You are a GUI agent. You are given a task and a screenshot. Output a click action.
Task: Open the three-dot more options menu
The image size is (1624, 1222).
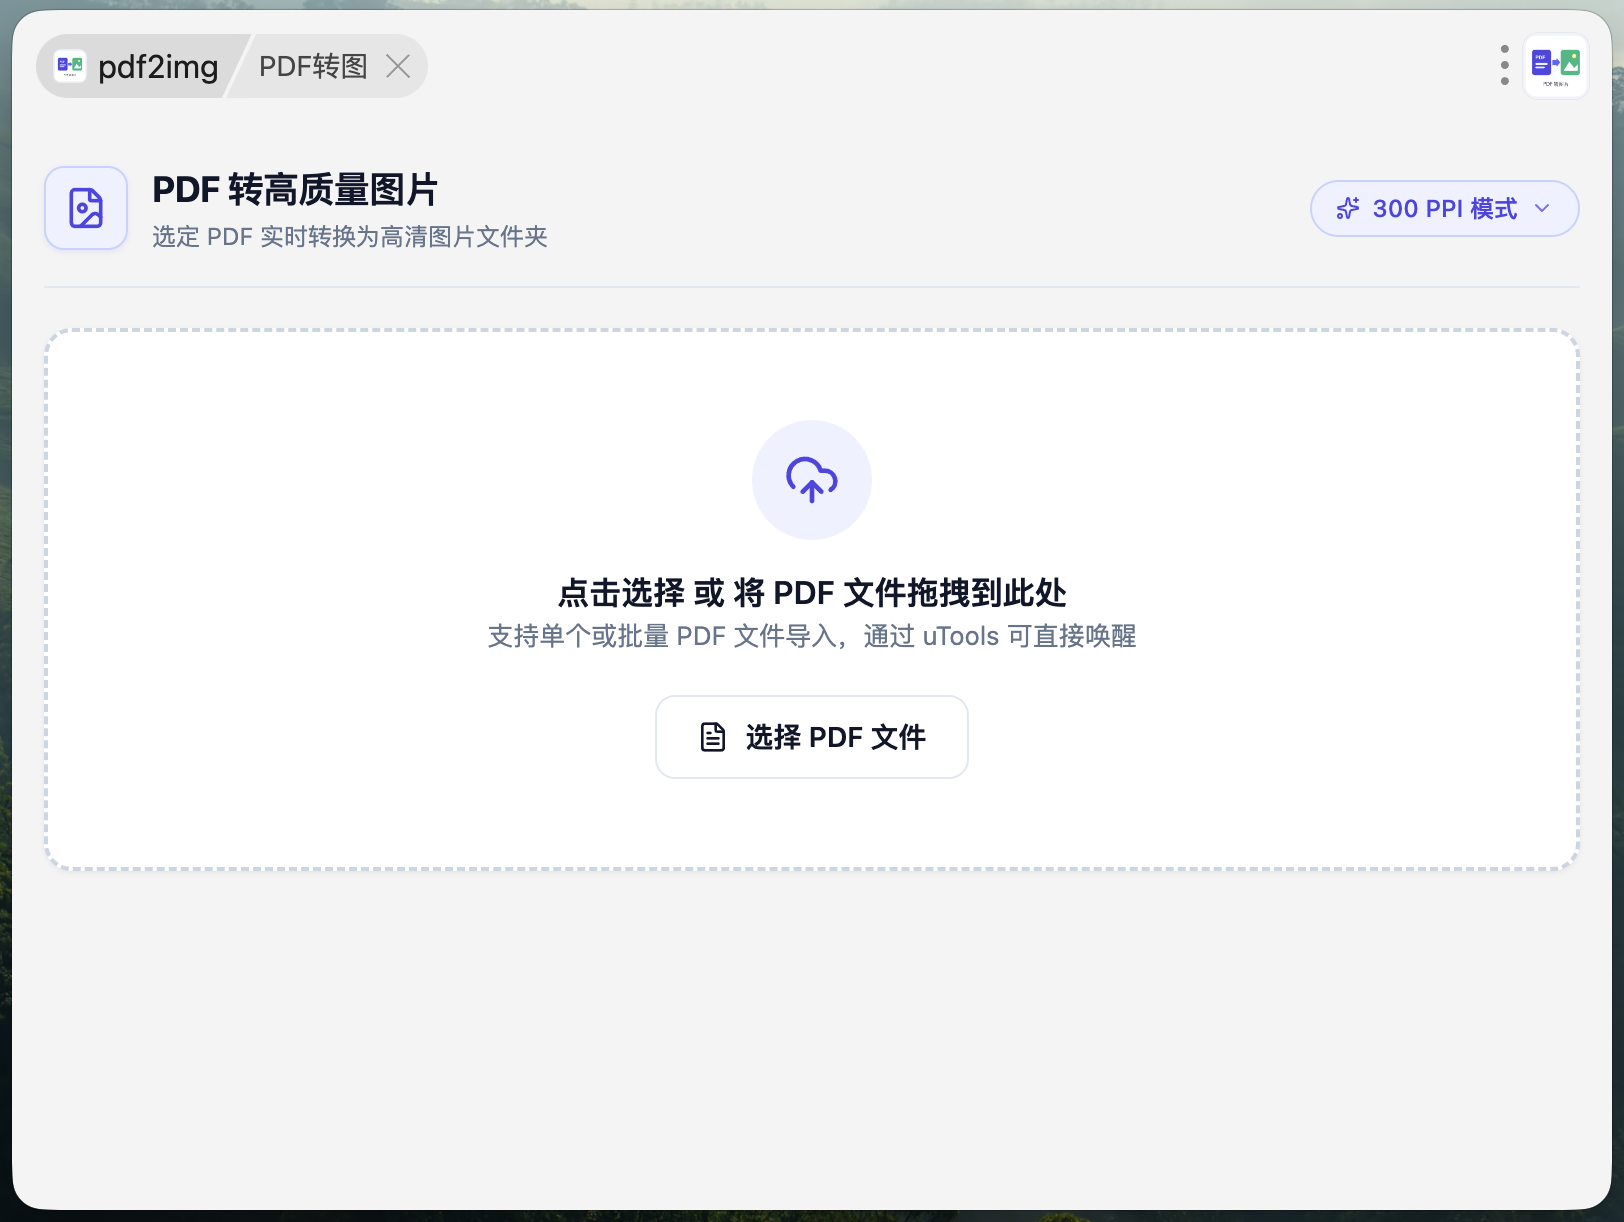1504,65
